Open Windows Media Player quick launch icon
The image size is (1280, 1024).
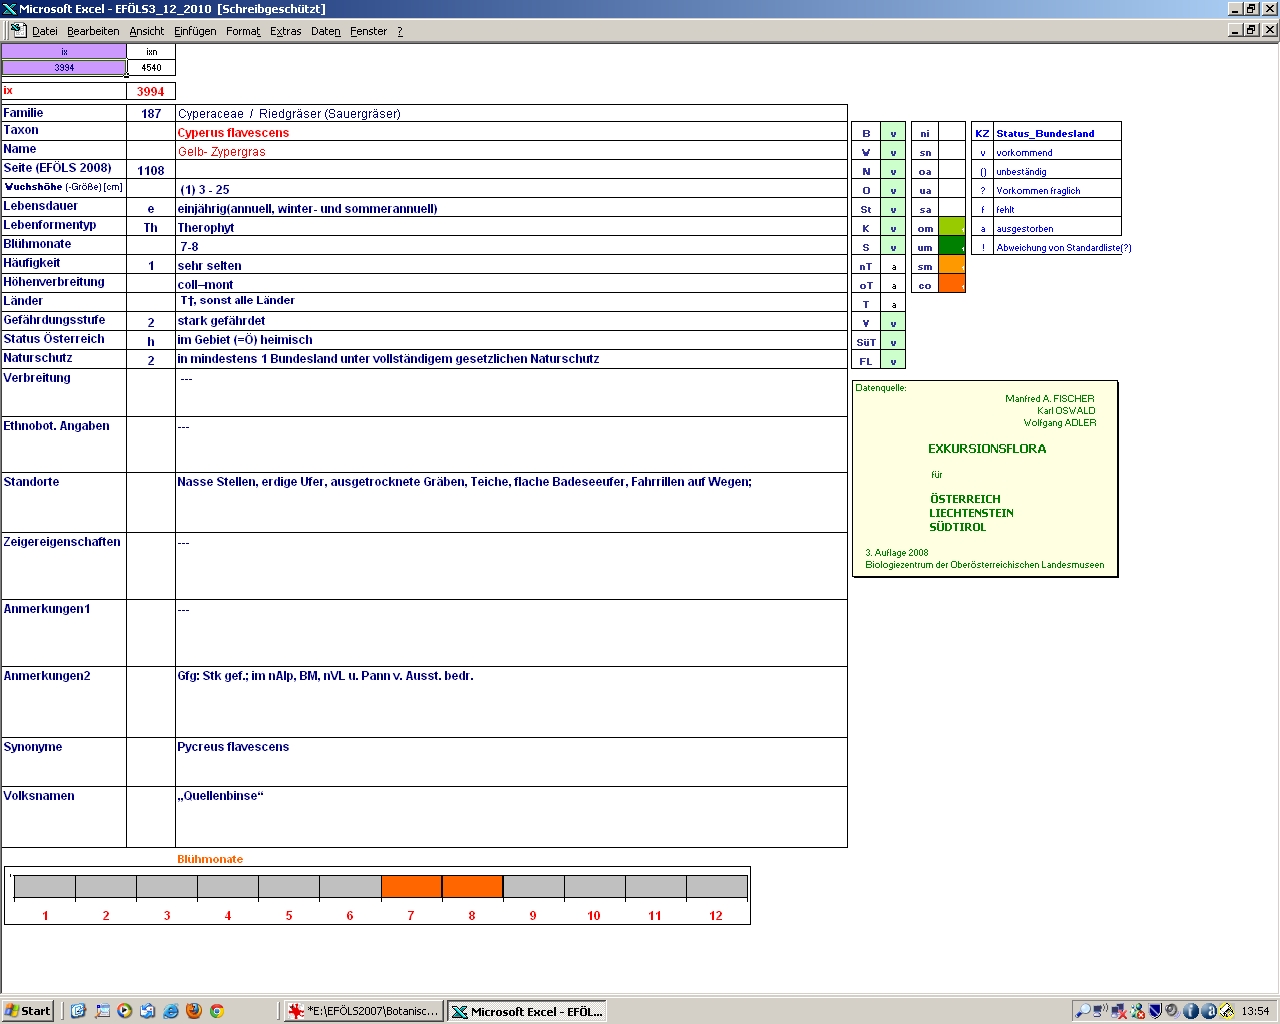pyautogui.click(x=125, y=1011)
